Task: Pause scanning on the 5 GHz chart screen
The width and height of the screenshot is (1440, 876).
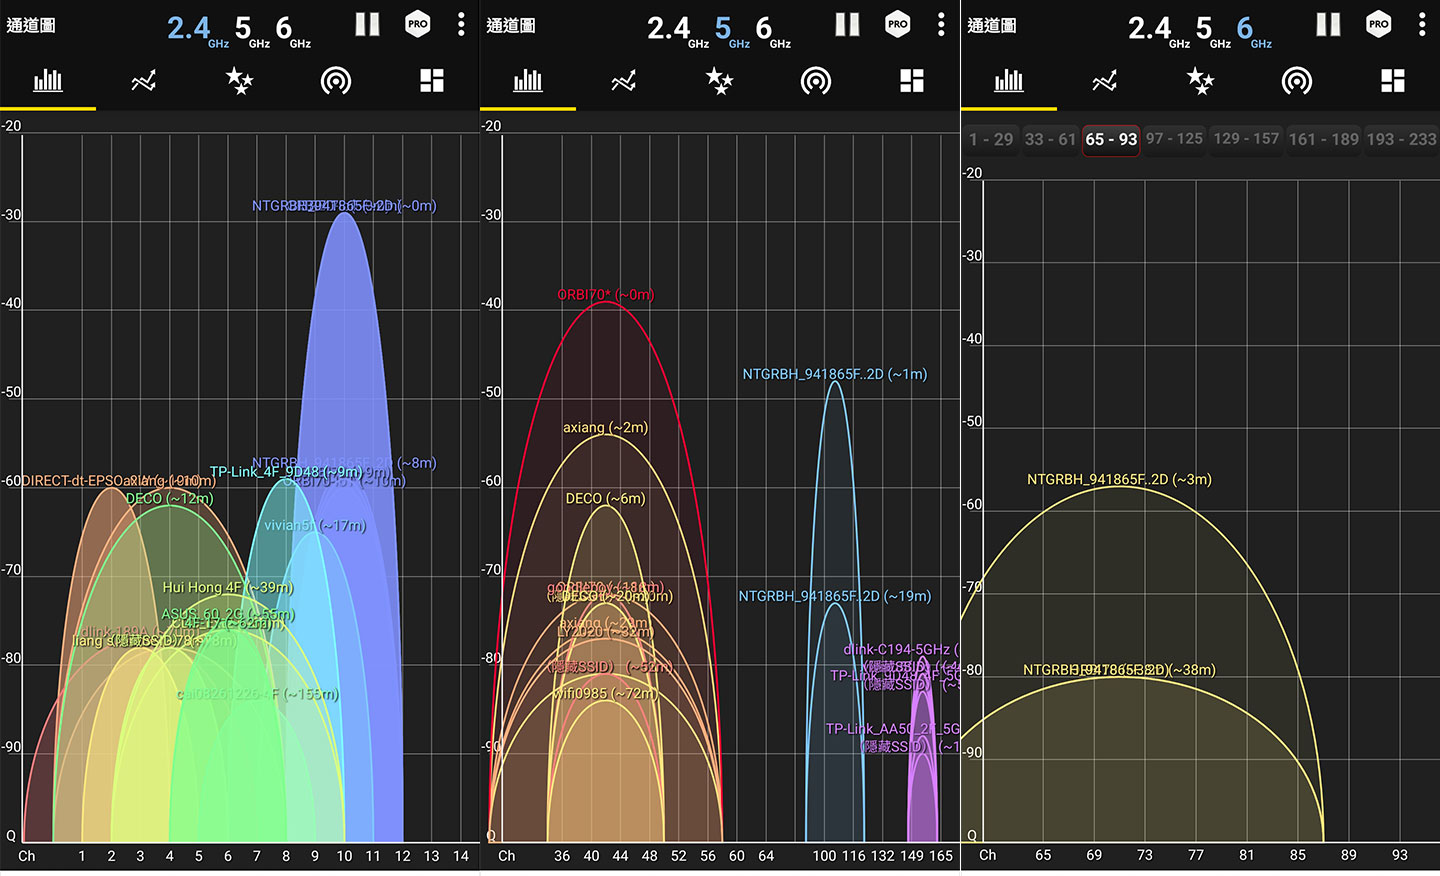Action: [x=847, y=25]
